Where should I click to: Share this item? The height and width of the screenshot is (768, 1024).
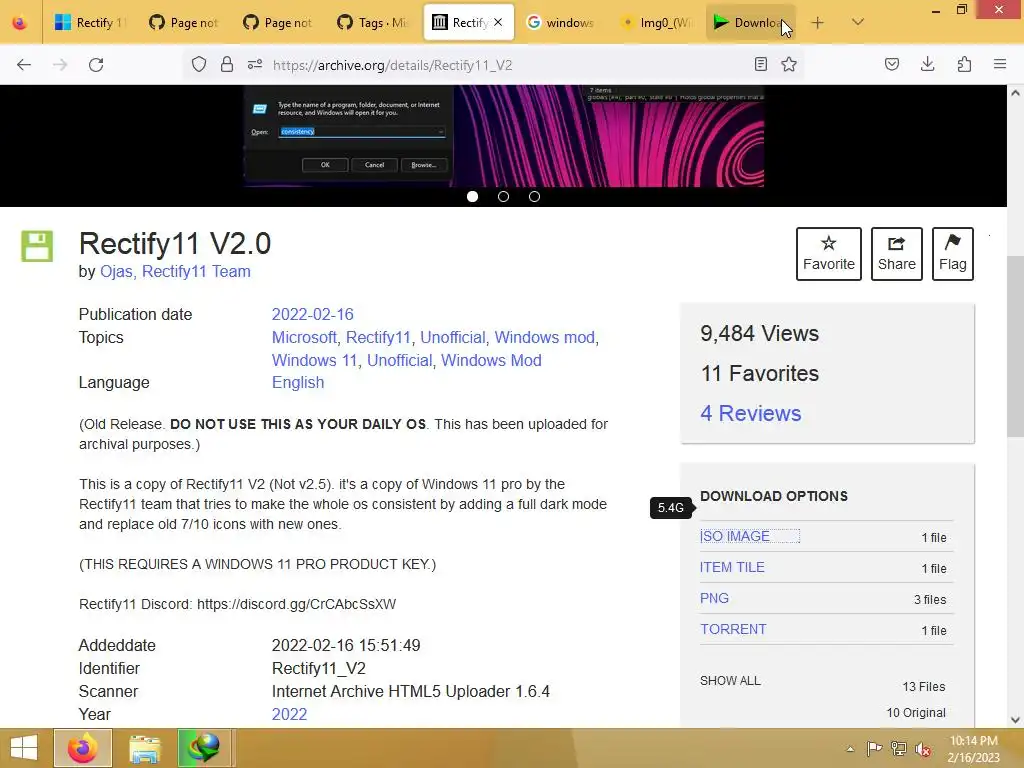[x=897, y=253]
